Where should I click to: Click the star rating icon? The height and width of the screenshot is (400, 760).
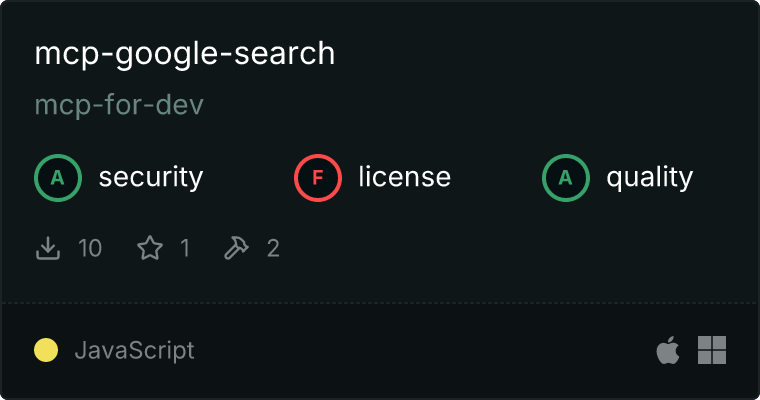[x=150, y=248]
